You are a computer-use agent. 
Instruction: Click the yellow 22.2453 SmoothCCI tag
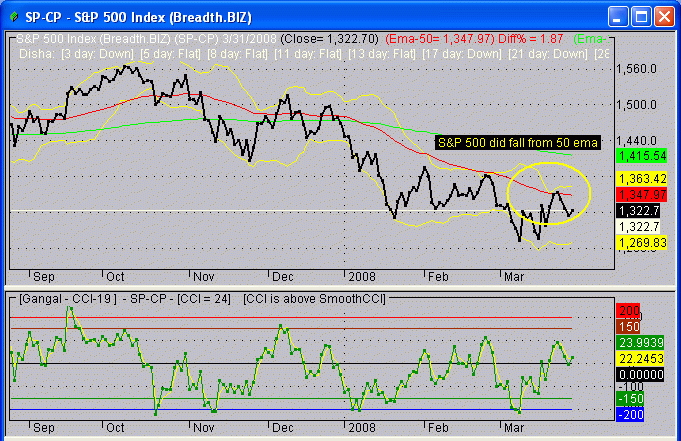point(641,358)
